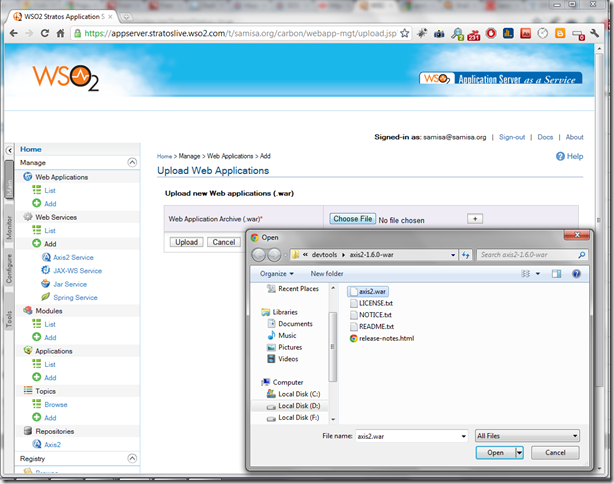Collapse the left navigation panel arrow
This screenshot has width=614, height=484.
coord(10,150)
